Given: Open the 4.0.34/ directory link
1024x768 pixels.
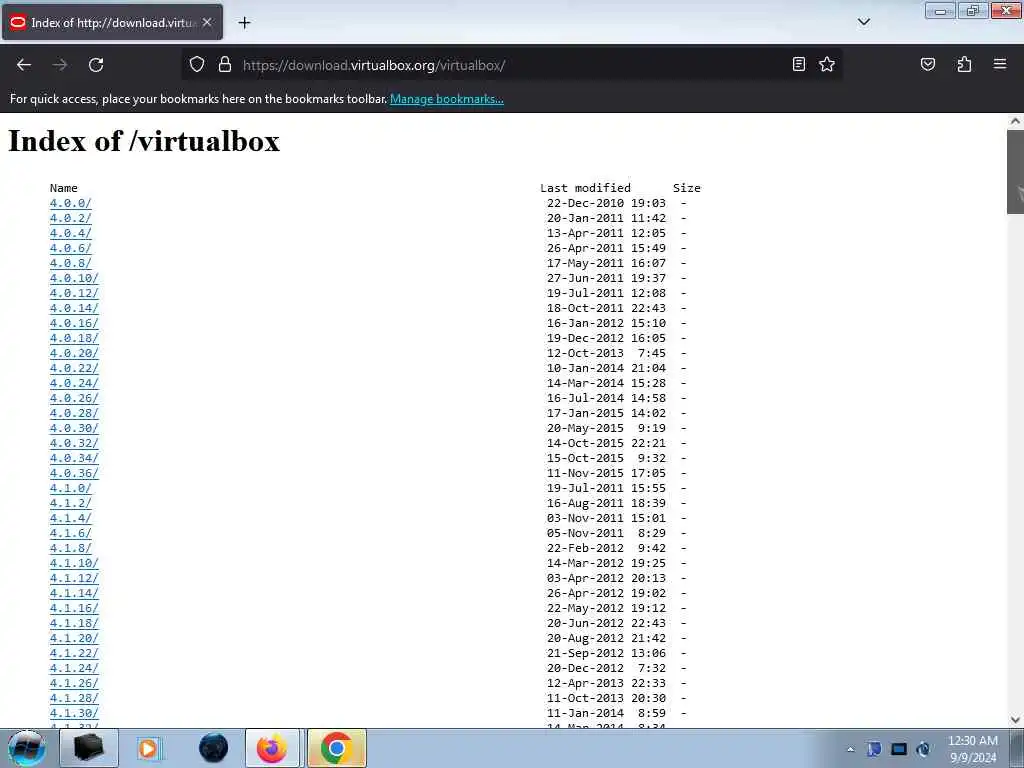Looking at the screenshot, I should (74, 458).
